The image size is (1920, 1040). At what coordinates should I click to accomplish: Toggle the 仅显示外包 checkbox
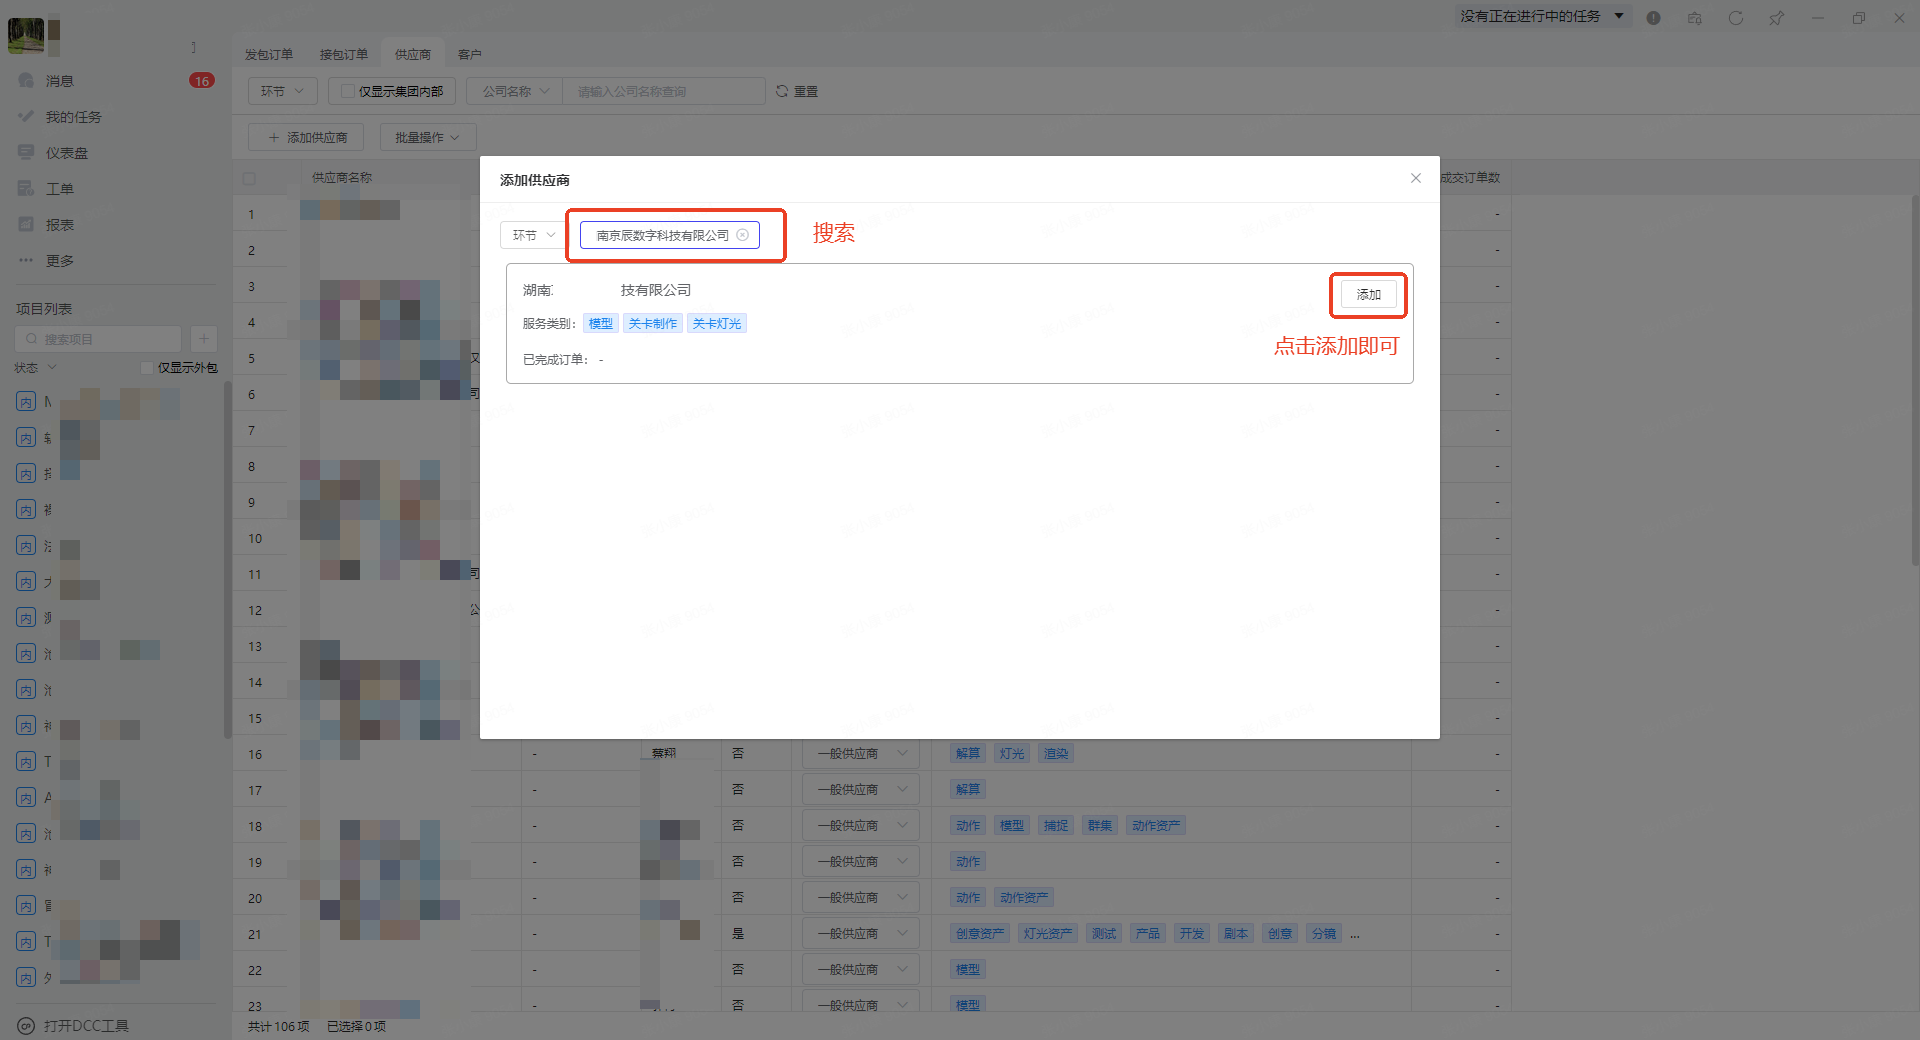tap(147, 368)
